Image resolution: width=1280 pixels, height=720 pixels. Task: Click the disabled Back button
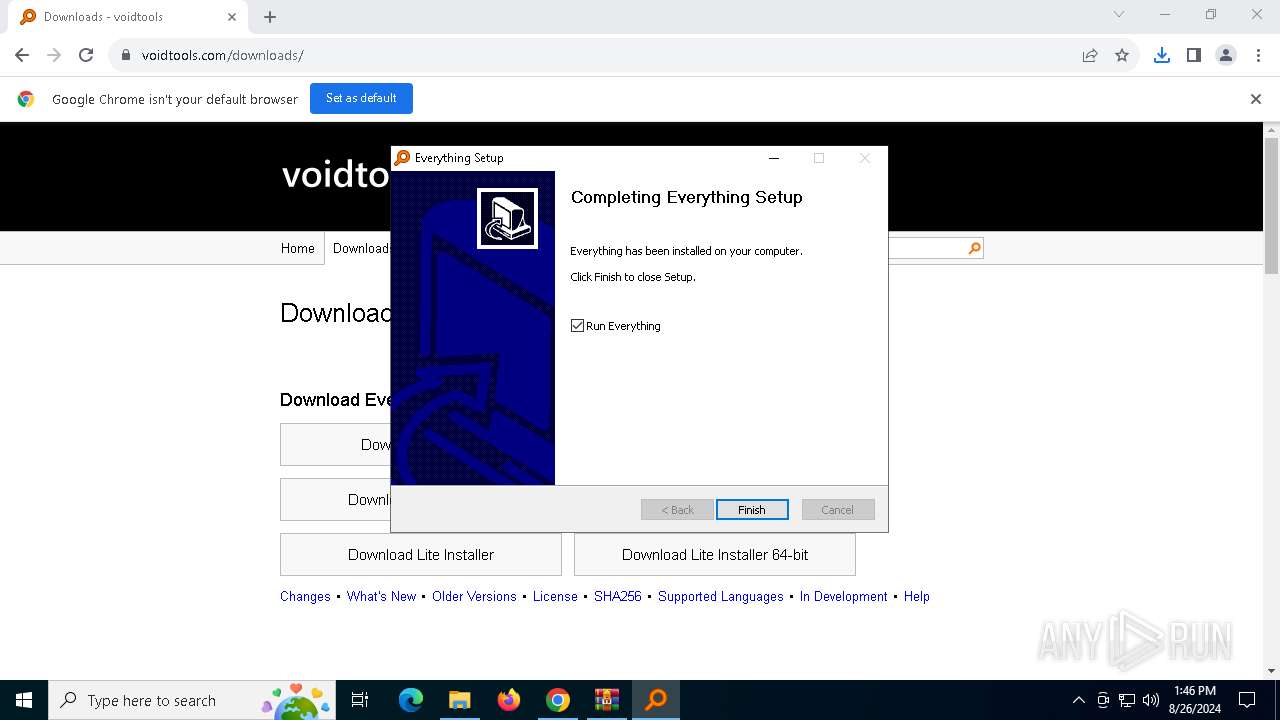click(677, 510)
